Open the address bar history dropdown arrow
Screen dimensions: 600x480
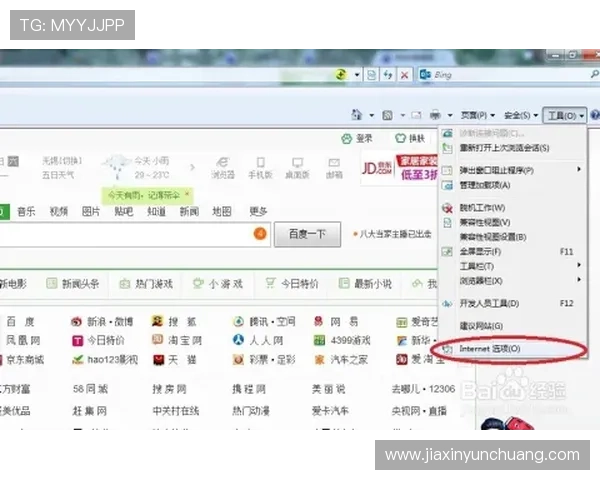click(356, 75)
